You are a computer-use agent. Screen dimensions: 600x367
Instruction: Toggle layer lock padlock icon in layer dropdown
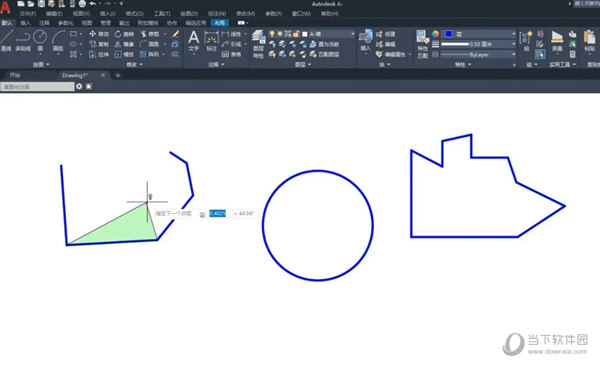296,34
